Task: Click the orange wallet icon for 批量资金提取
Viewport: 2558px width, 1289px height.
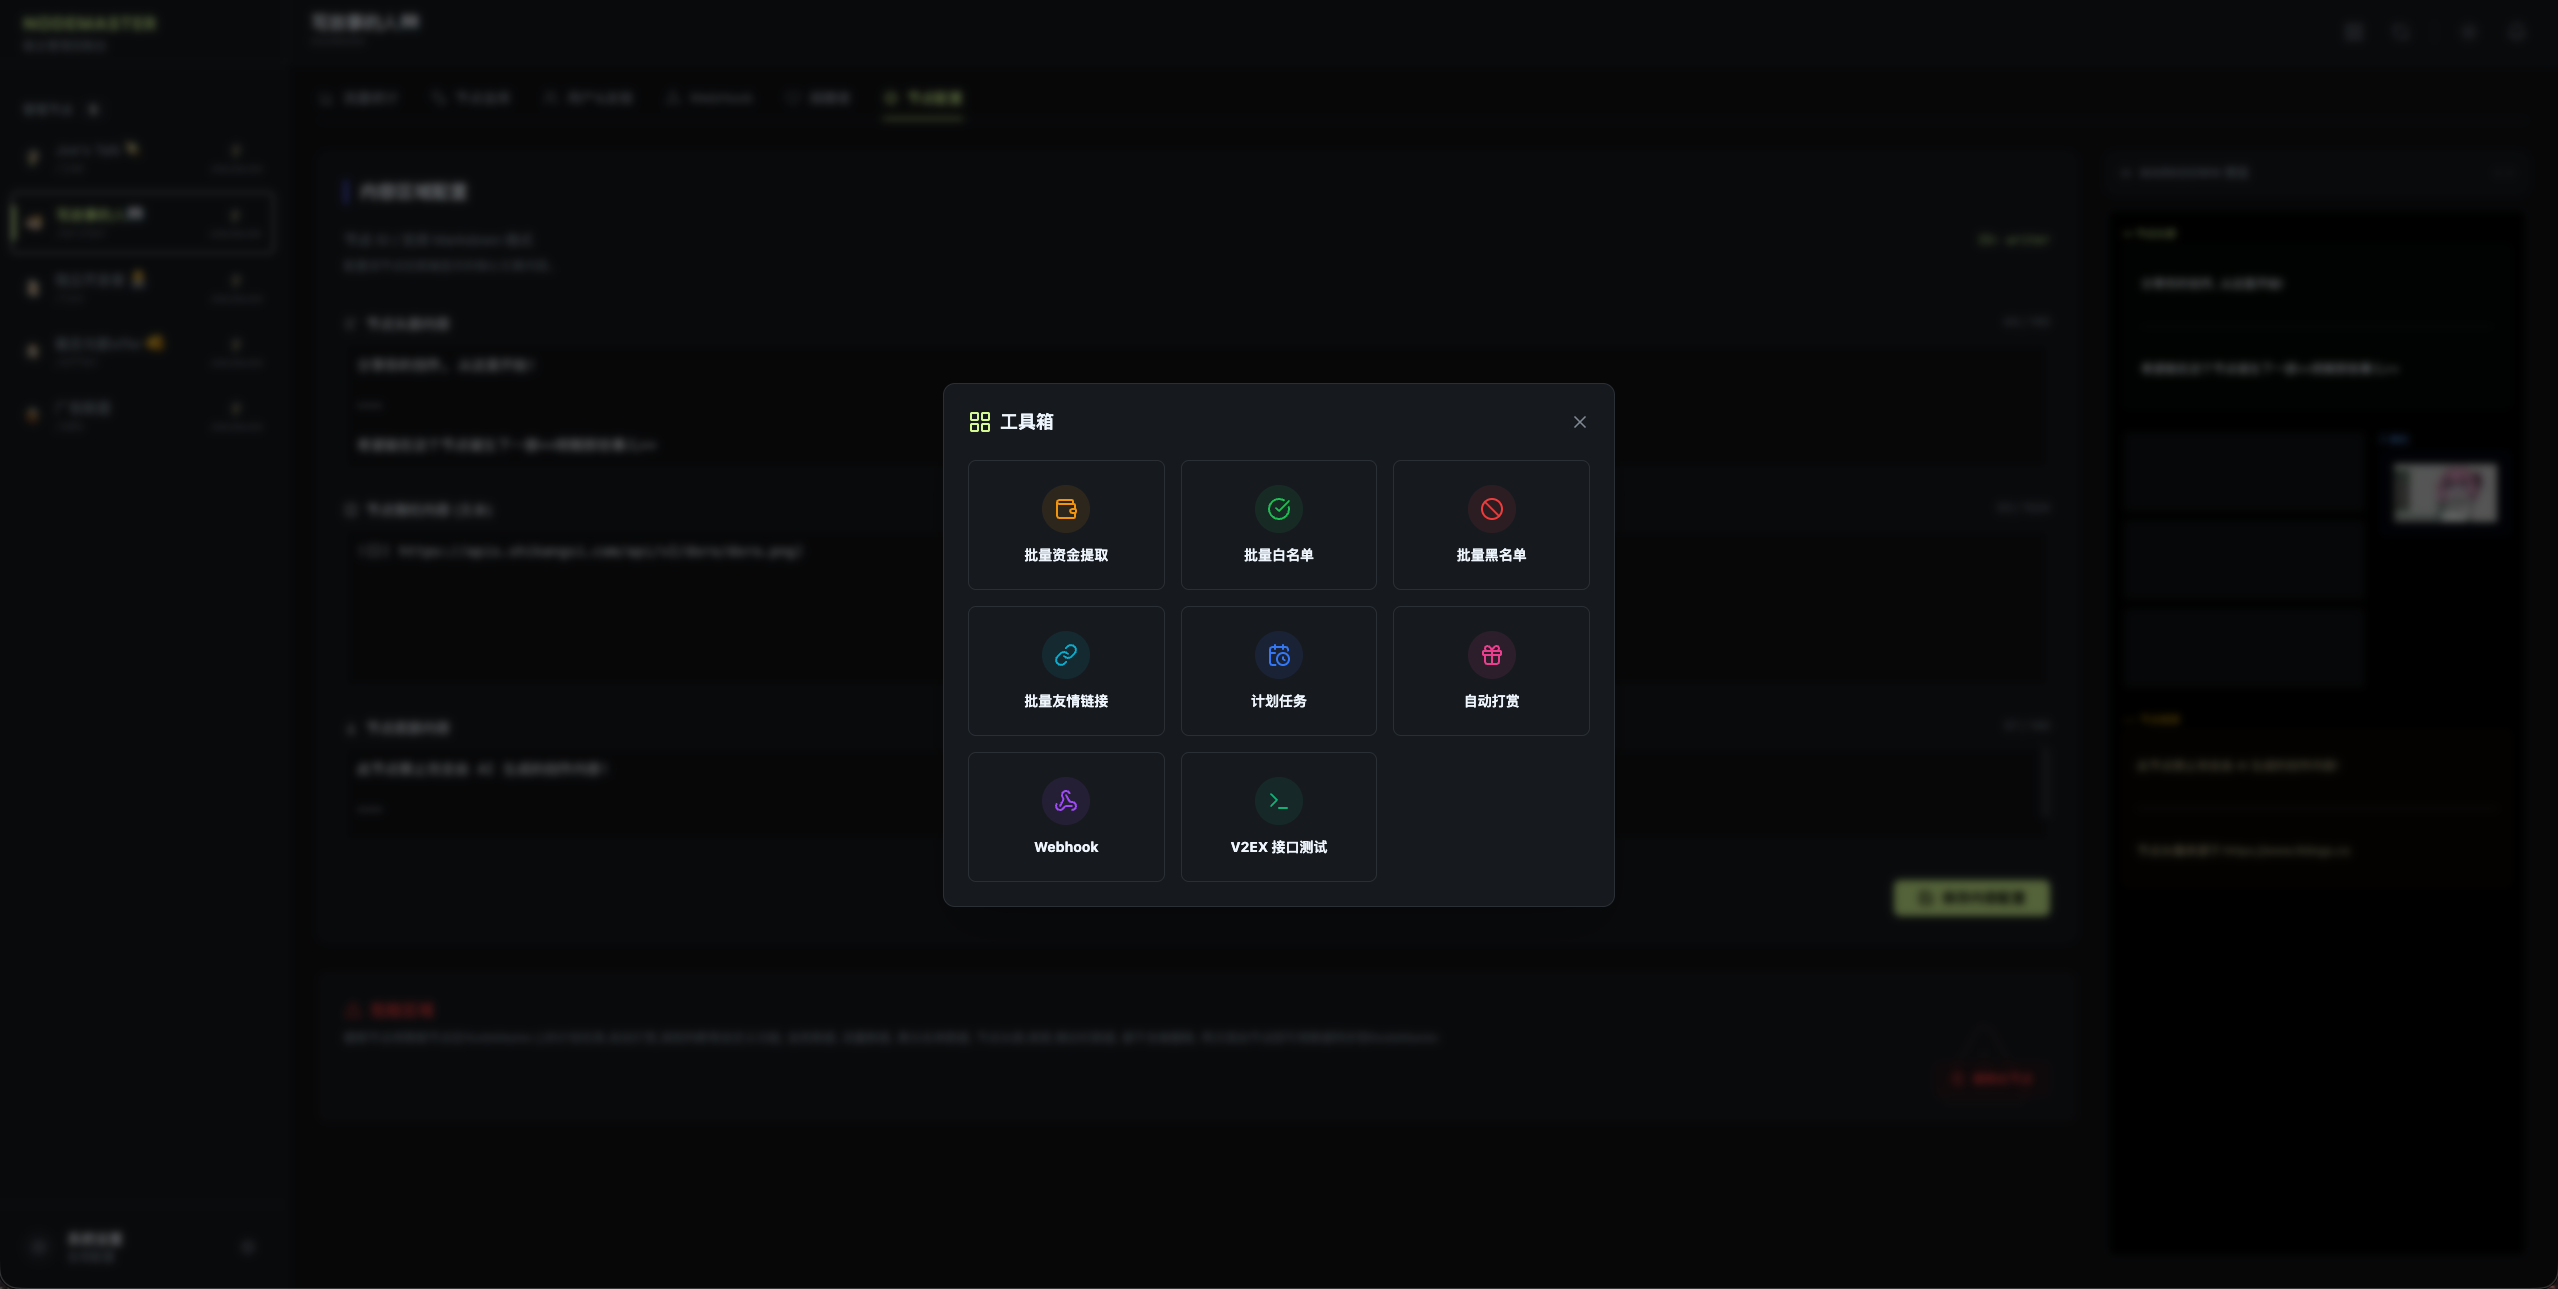Action: [1066, 509]
